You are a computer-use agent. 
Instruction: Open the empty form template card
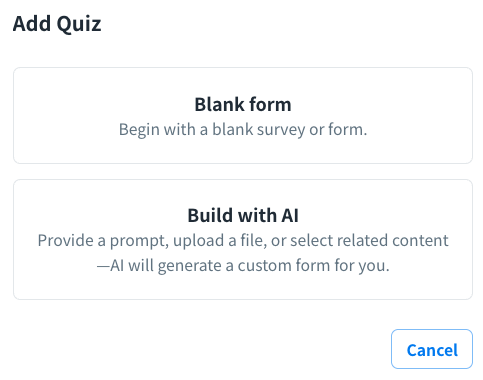(x=243, y=115)
